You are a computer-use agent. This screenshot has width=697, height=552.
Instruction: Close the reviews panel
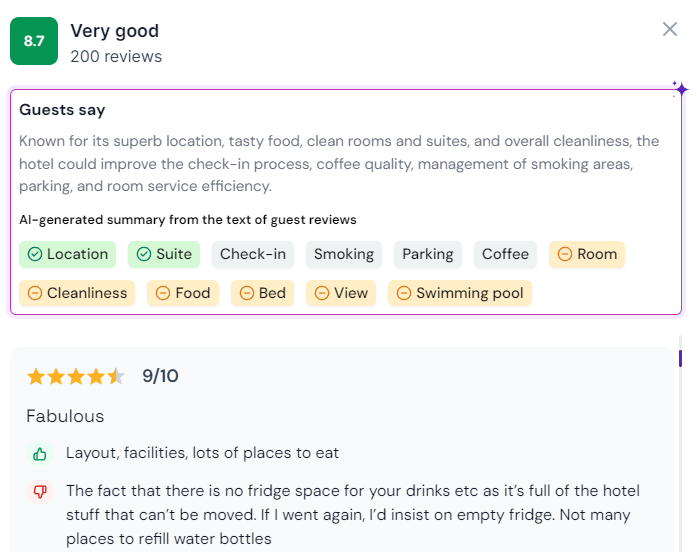[670, 29]
